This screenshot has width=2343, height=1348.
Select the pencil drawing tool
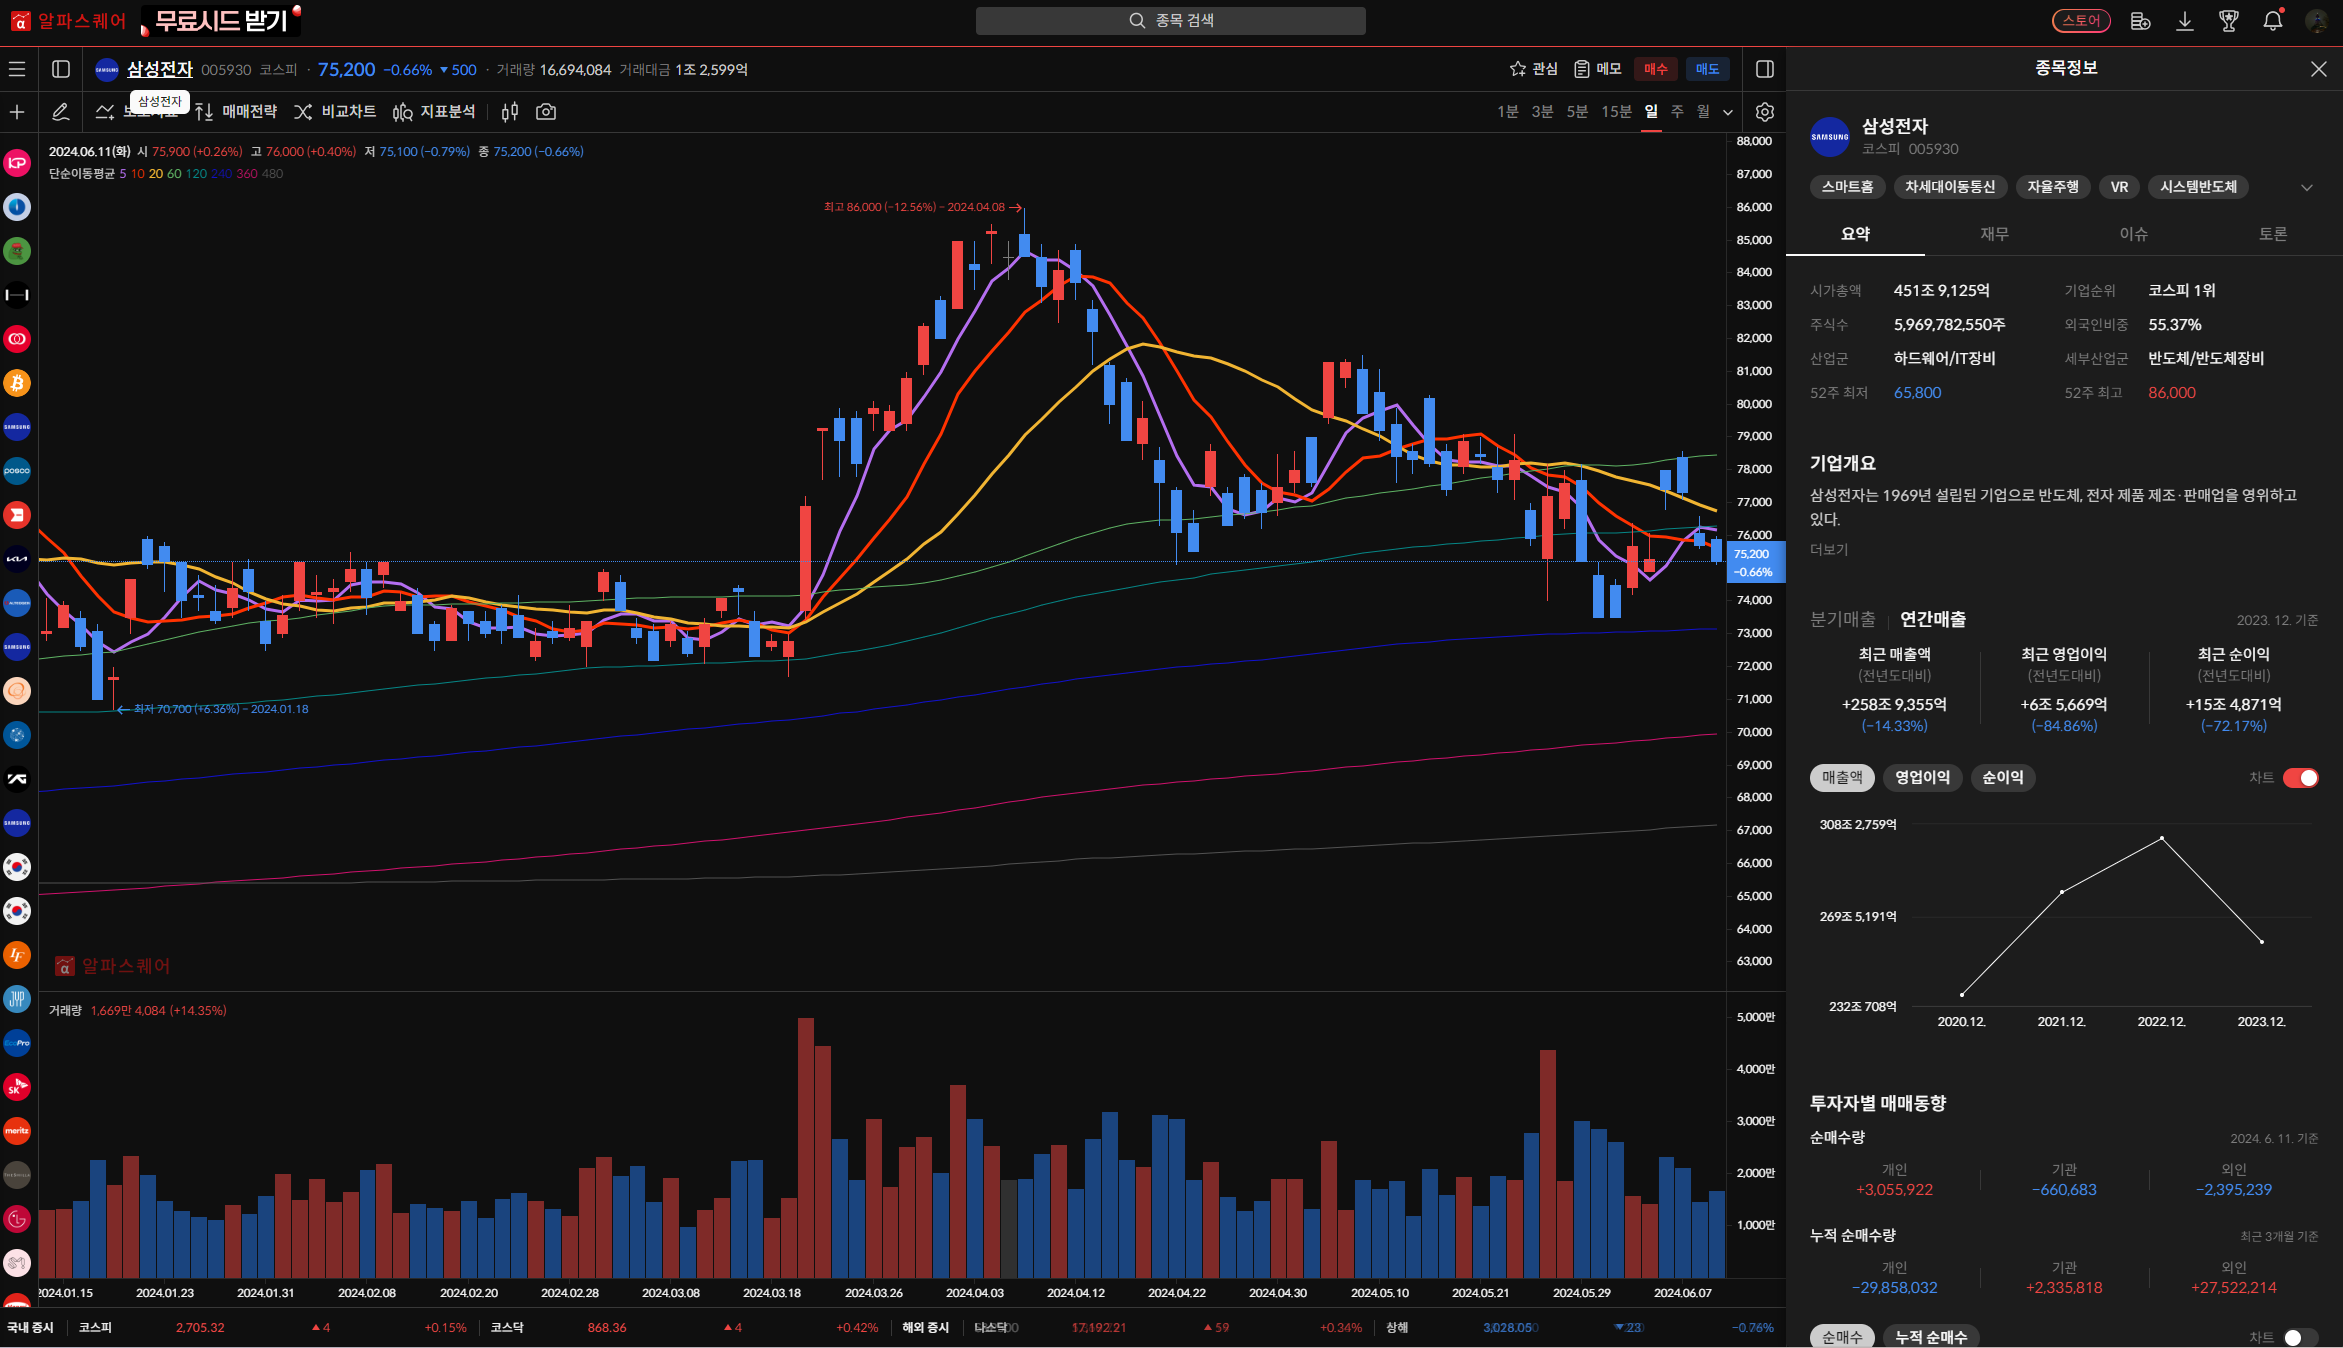tap(61, 112)
